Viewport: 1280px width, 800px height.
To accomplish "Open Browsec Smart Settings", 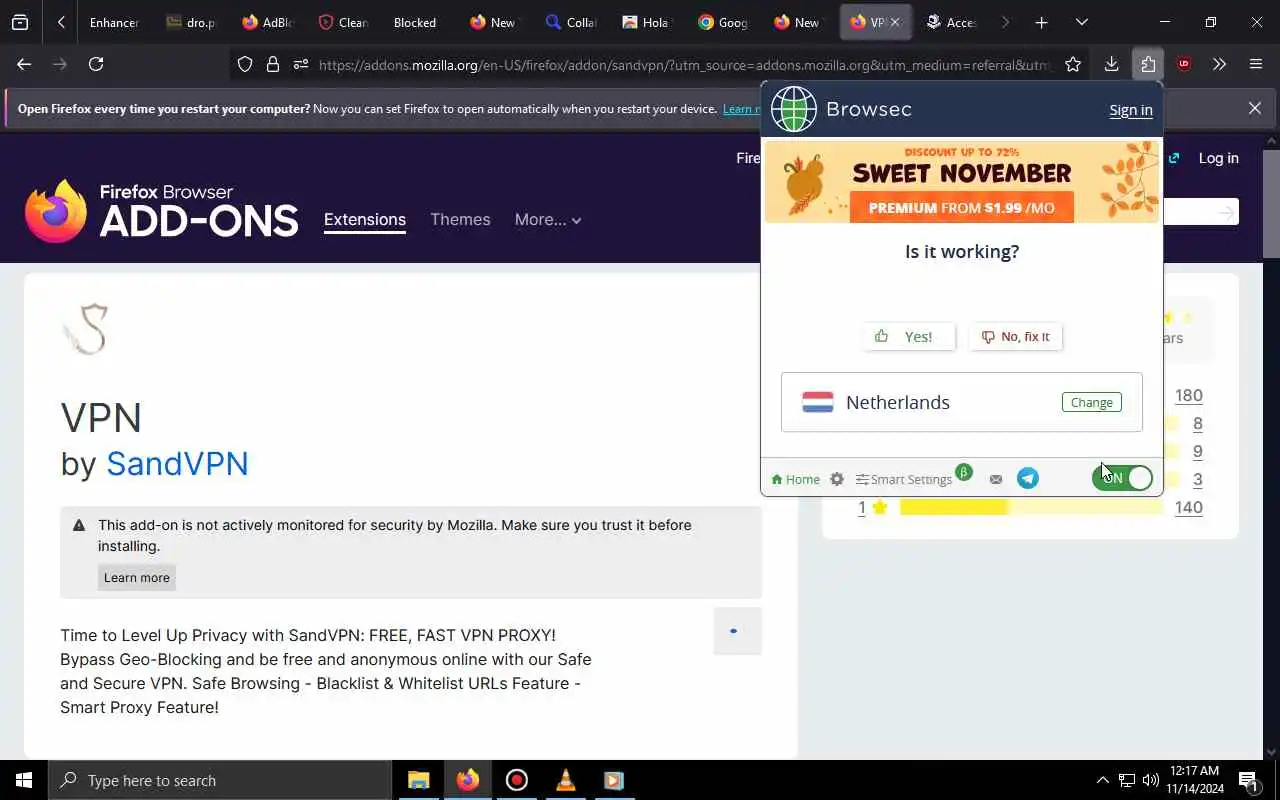I will coord(903,479).
